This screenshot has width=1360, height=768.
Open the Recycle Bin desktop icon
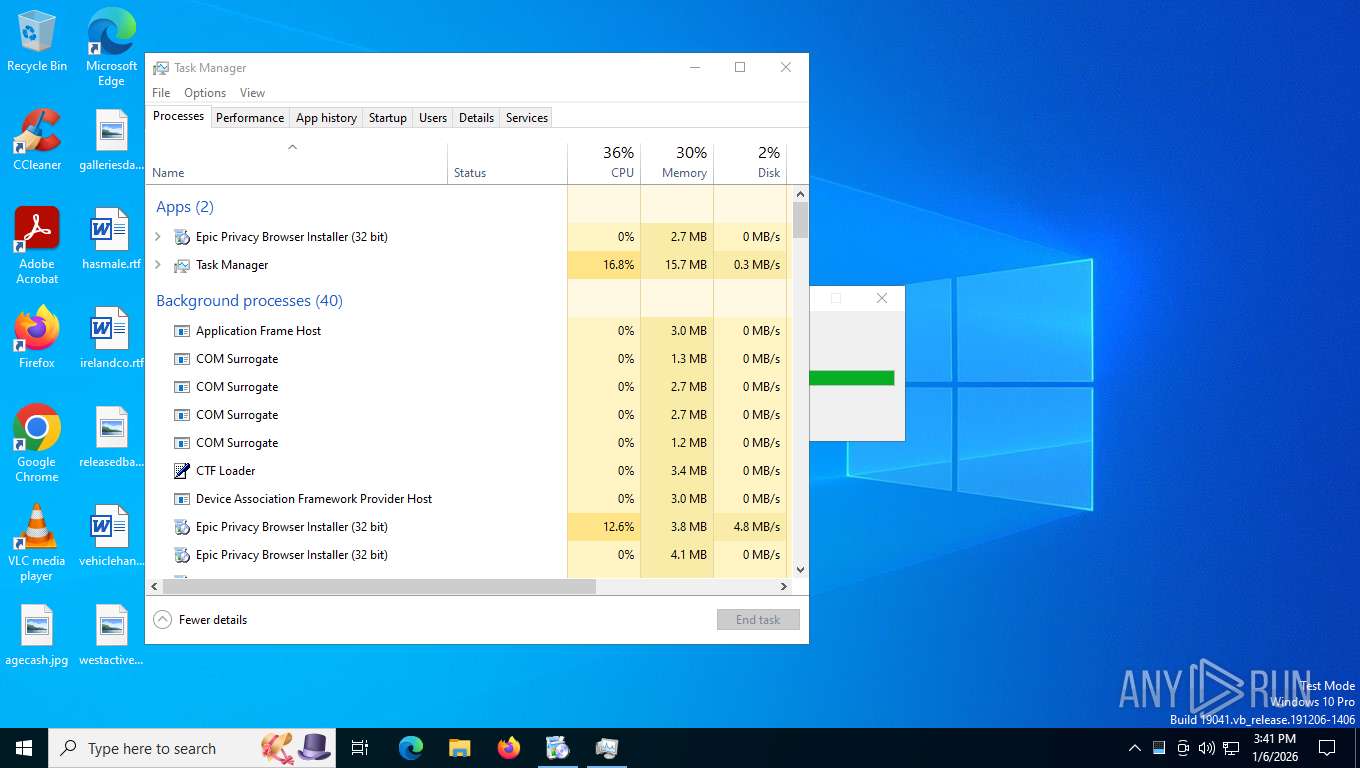(x=37, y=40)
